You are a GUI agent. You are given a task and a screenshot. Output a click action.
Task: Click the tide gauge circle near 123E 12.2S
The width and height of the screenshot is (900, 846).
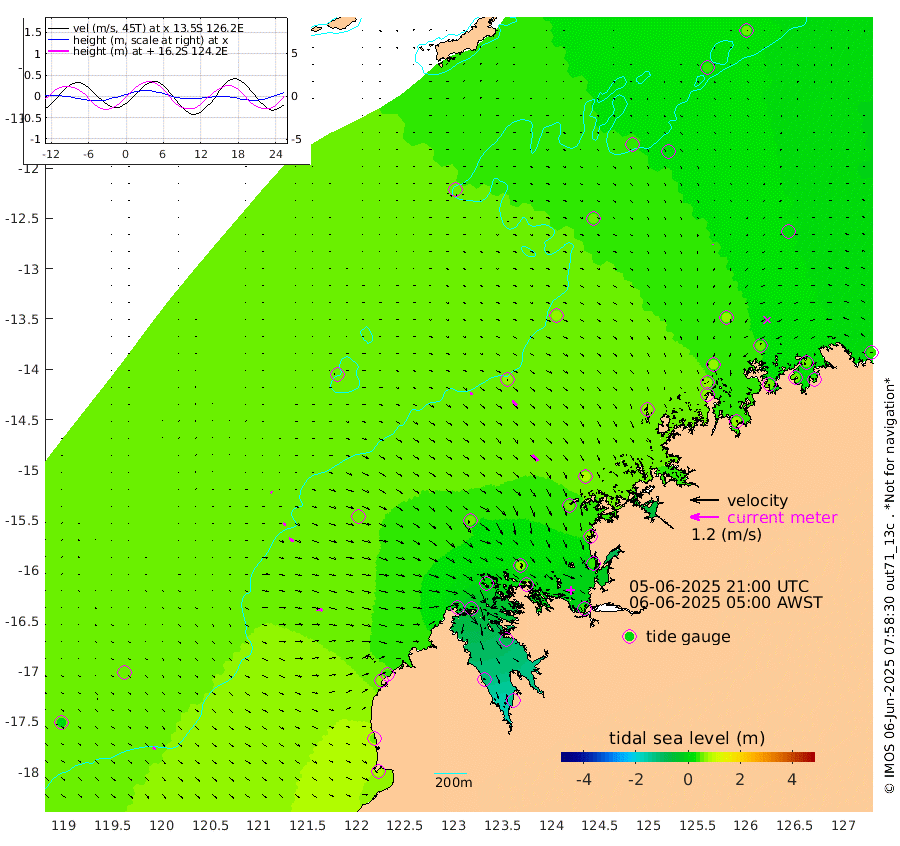[455, 189]
